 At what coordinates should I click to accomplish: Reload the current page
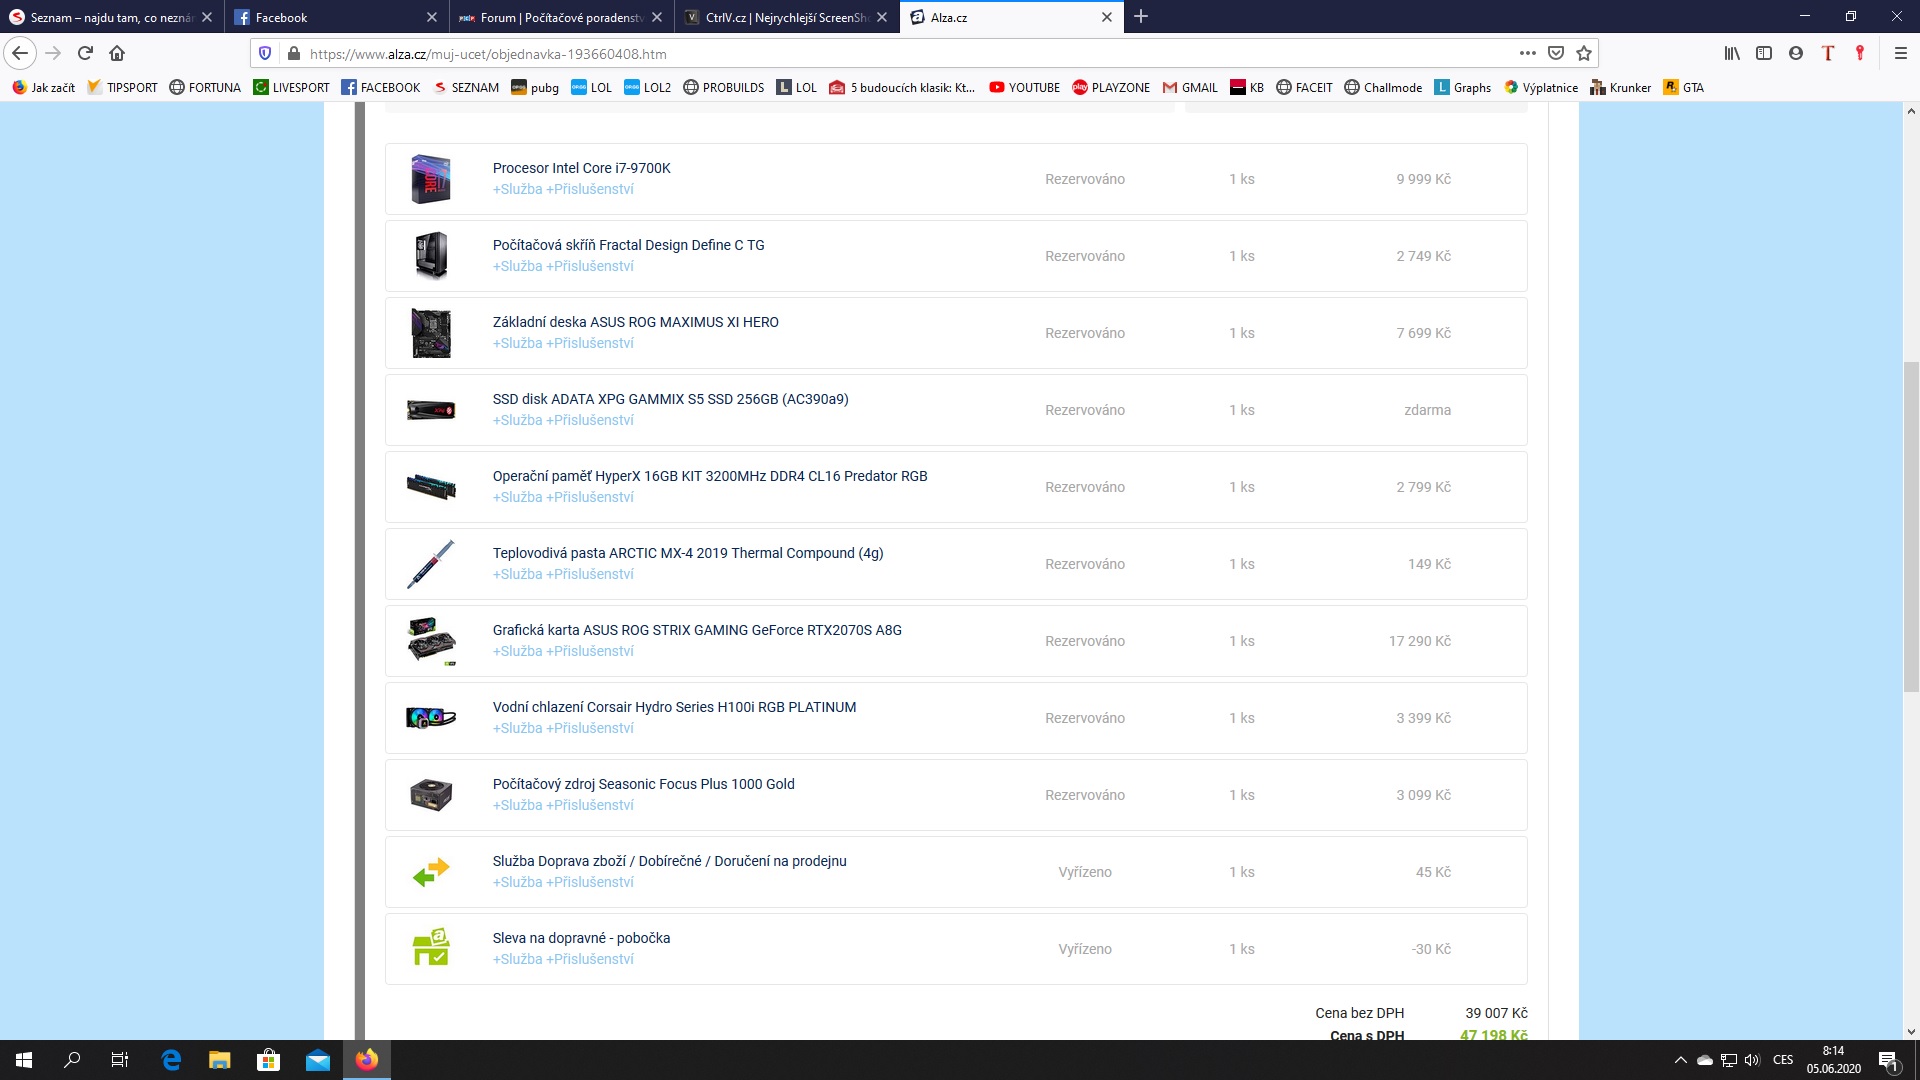pyautogui.click(x=85, y=53)
